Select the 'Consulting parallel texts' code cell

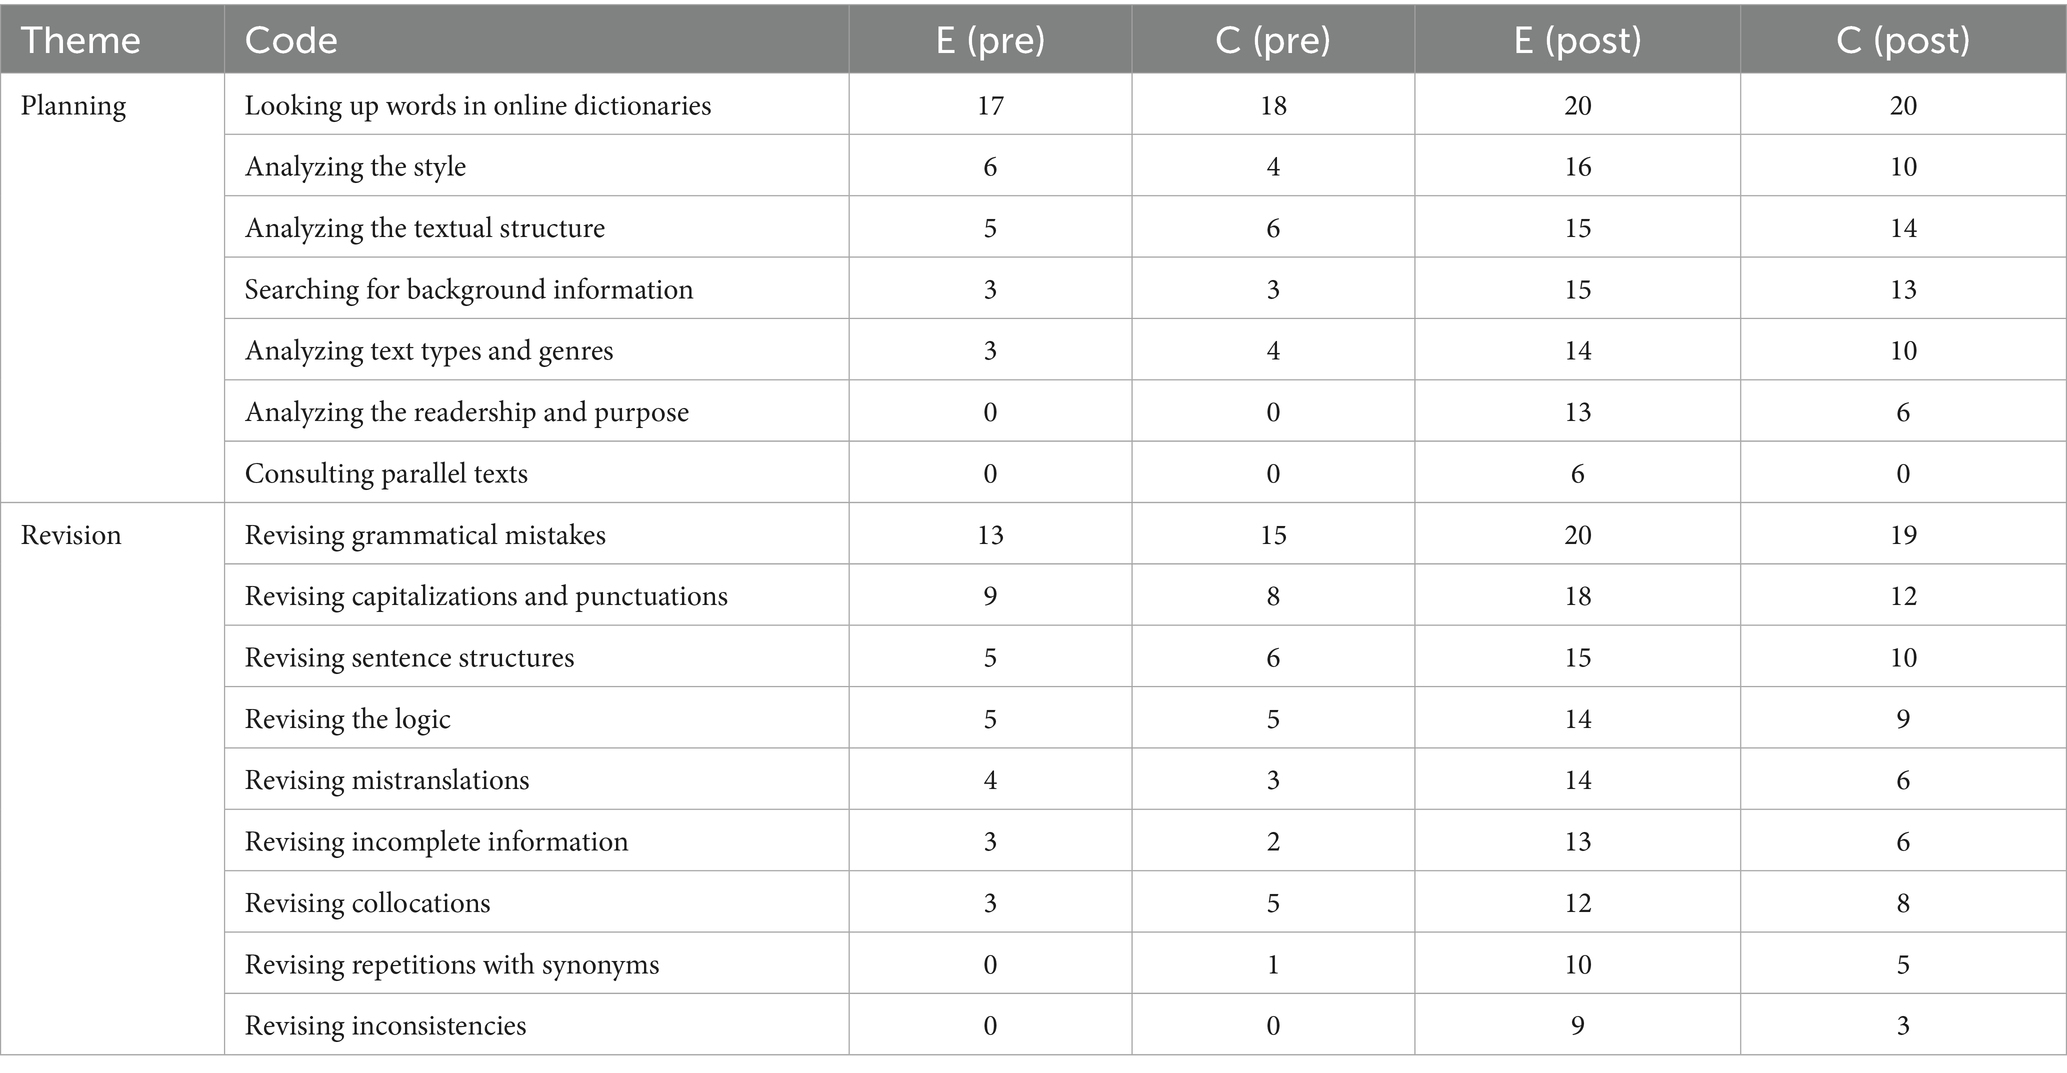tap(386, 474)
